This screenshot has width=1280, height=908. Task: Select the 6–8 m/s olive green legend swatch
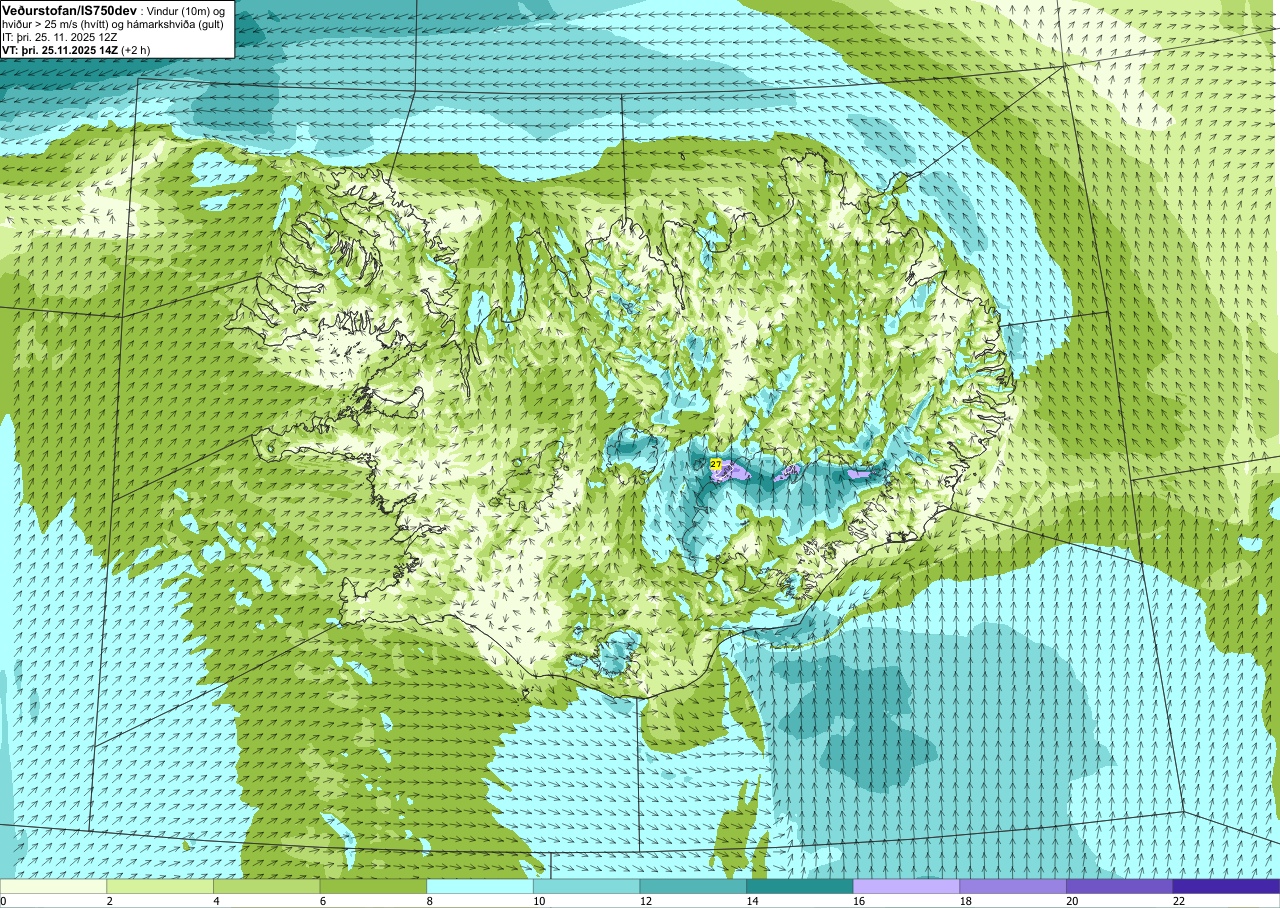click(x=373, y=886)
